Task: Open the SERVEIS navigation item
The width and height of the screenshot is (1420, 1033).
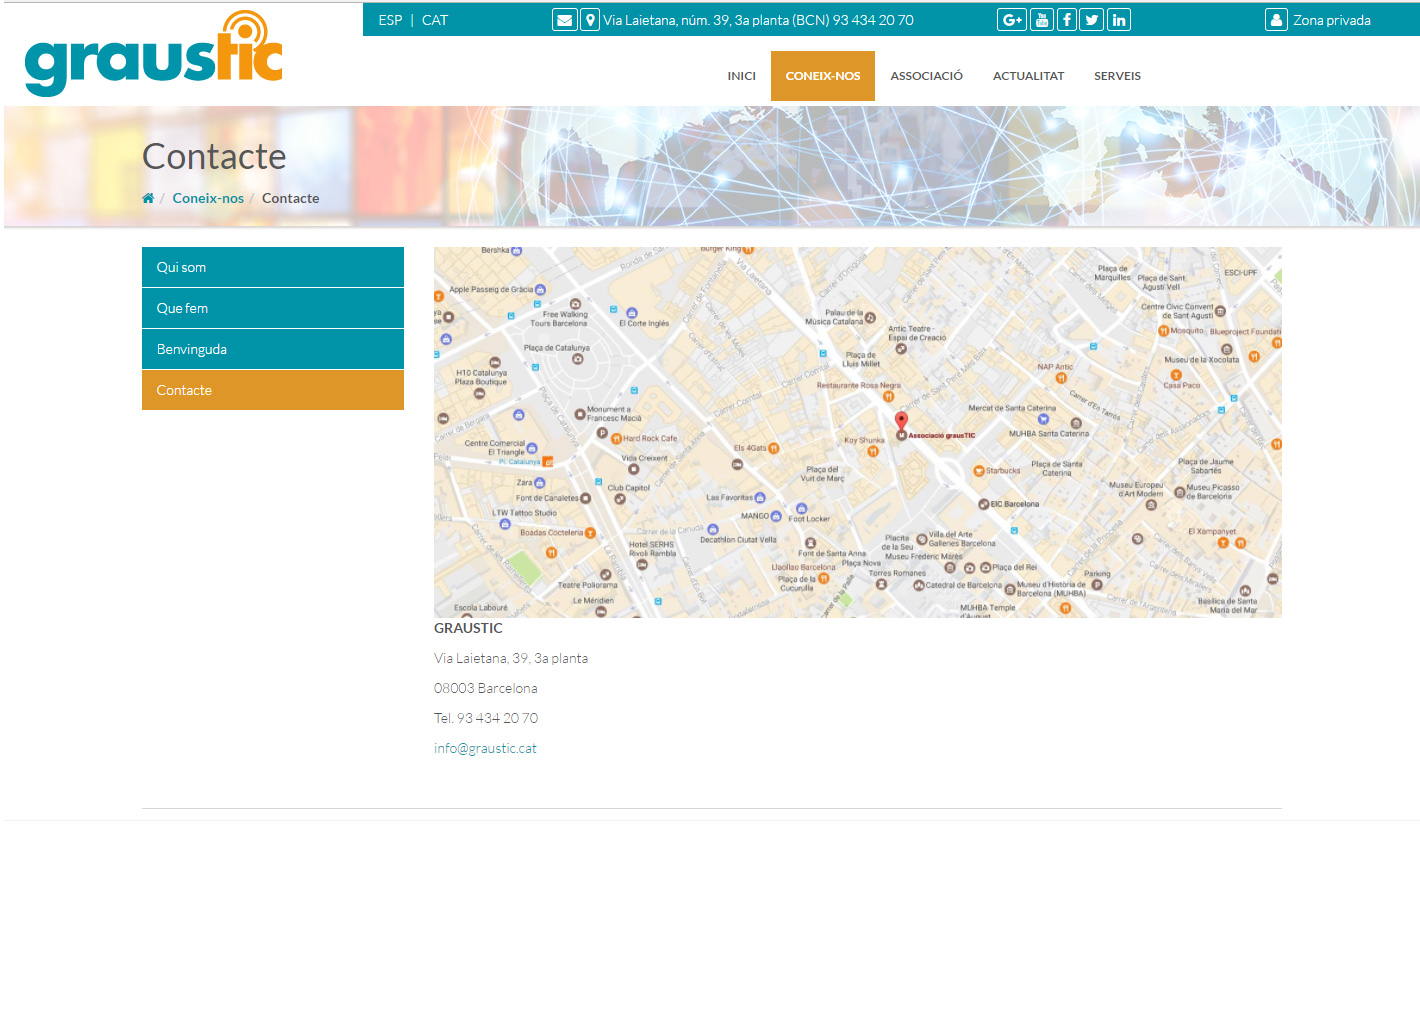Action: pyautogui.click(x=1117, y=76)
